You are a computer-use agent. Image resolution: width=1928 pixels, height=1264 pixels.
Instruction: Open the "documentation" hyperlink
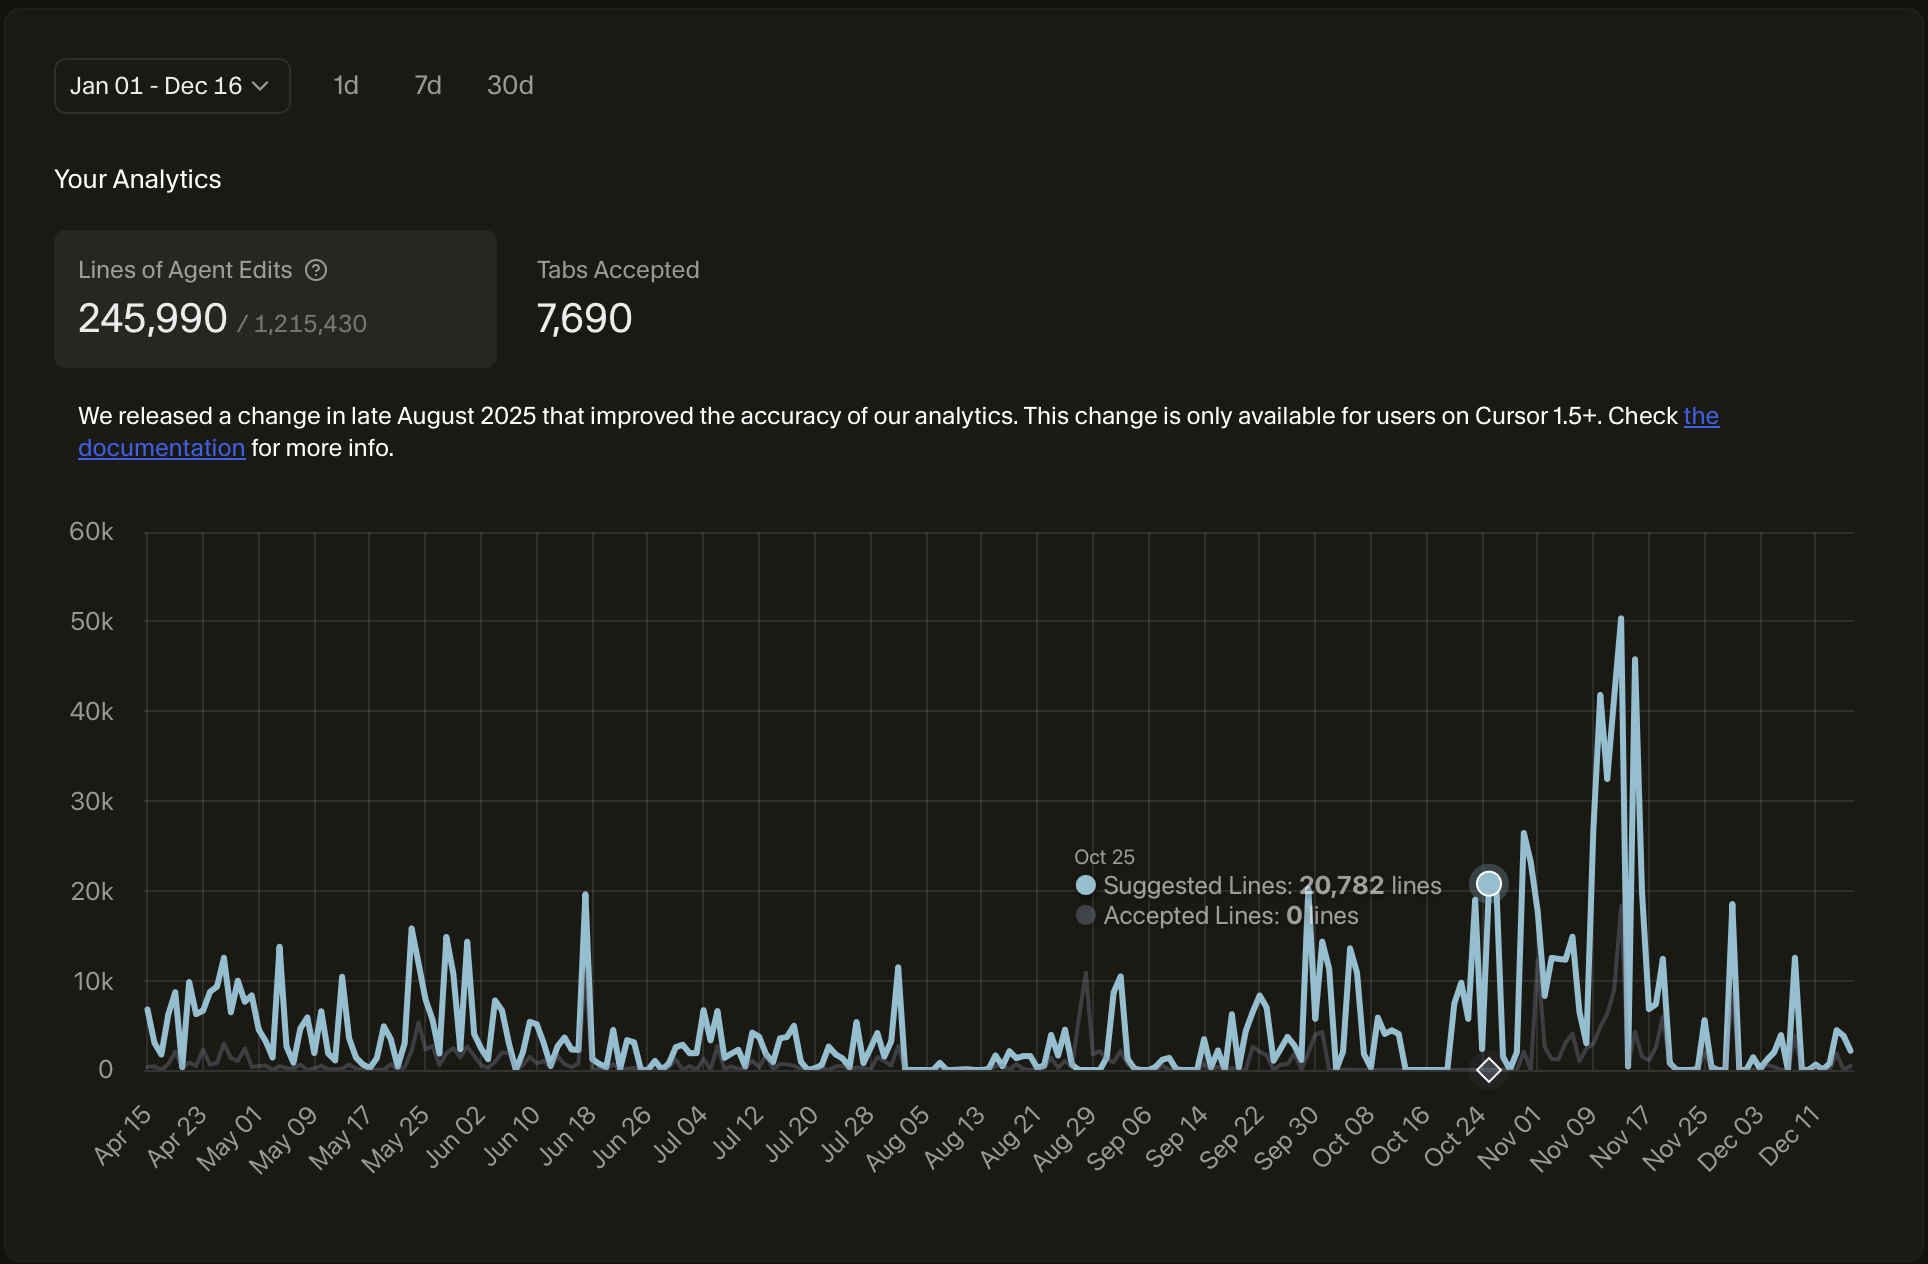click(x=161, y=448)
